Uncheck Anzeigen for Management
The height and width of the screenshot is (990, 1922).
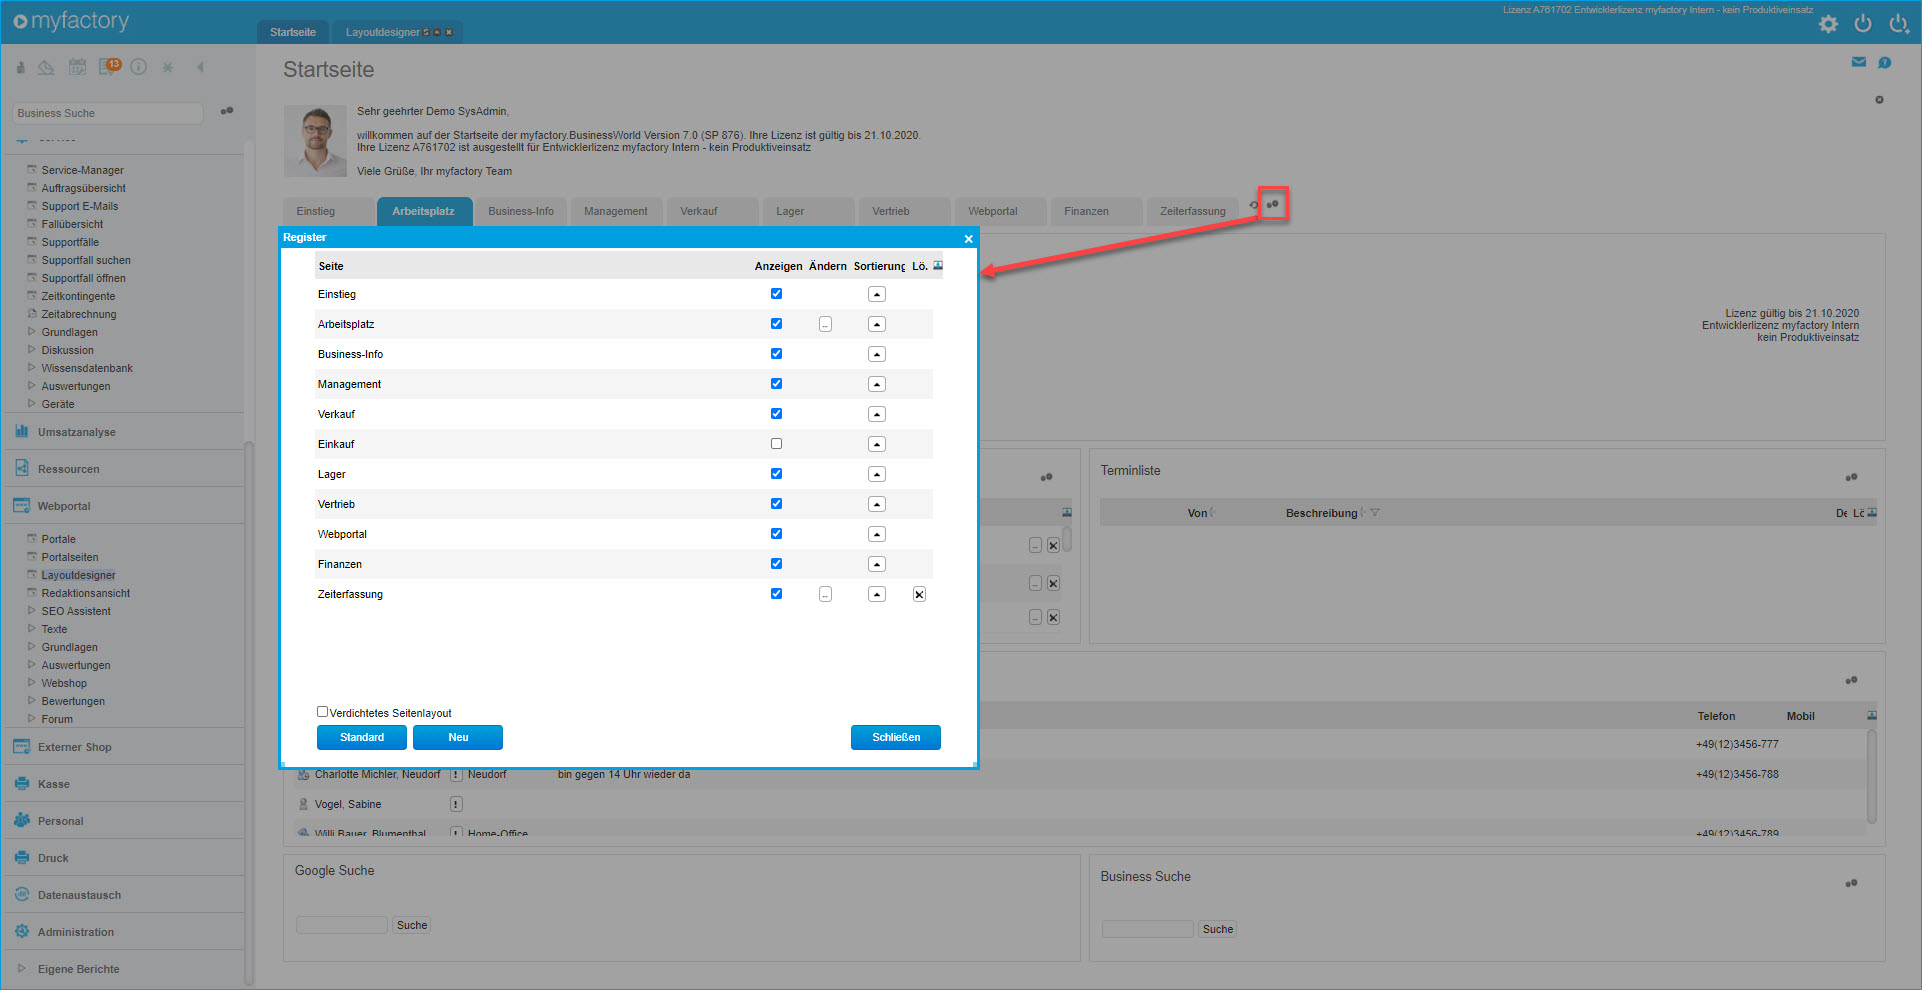[x=776, y=384]
